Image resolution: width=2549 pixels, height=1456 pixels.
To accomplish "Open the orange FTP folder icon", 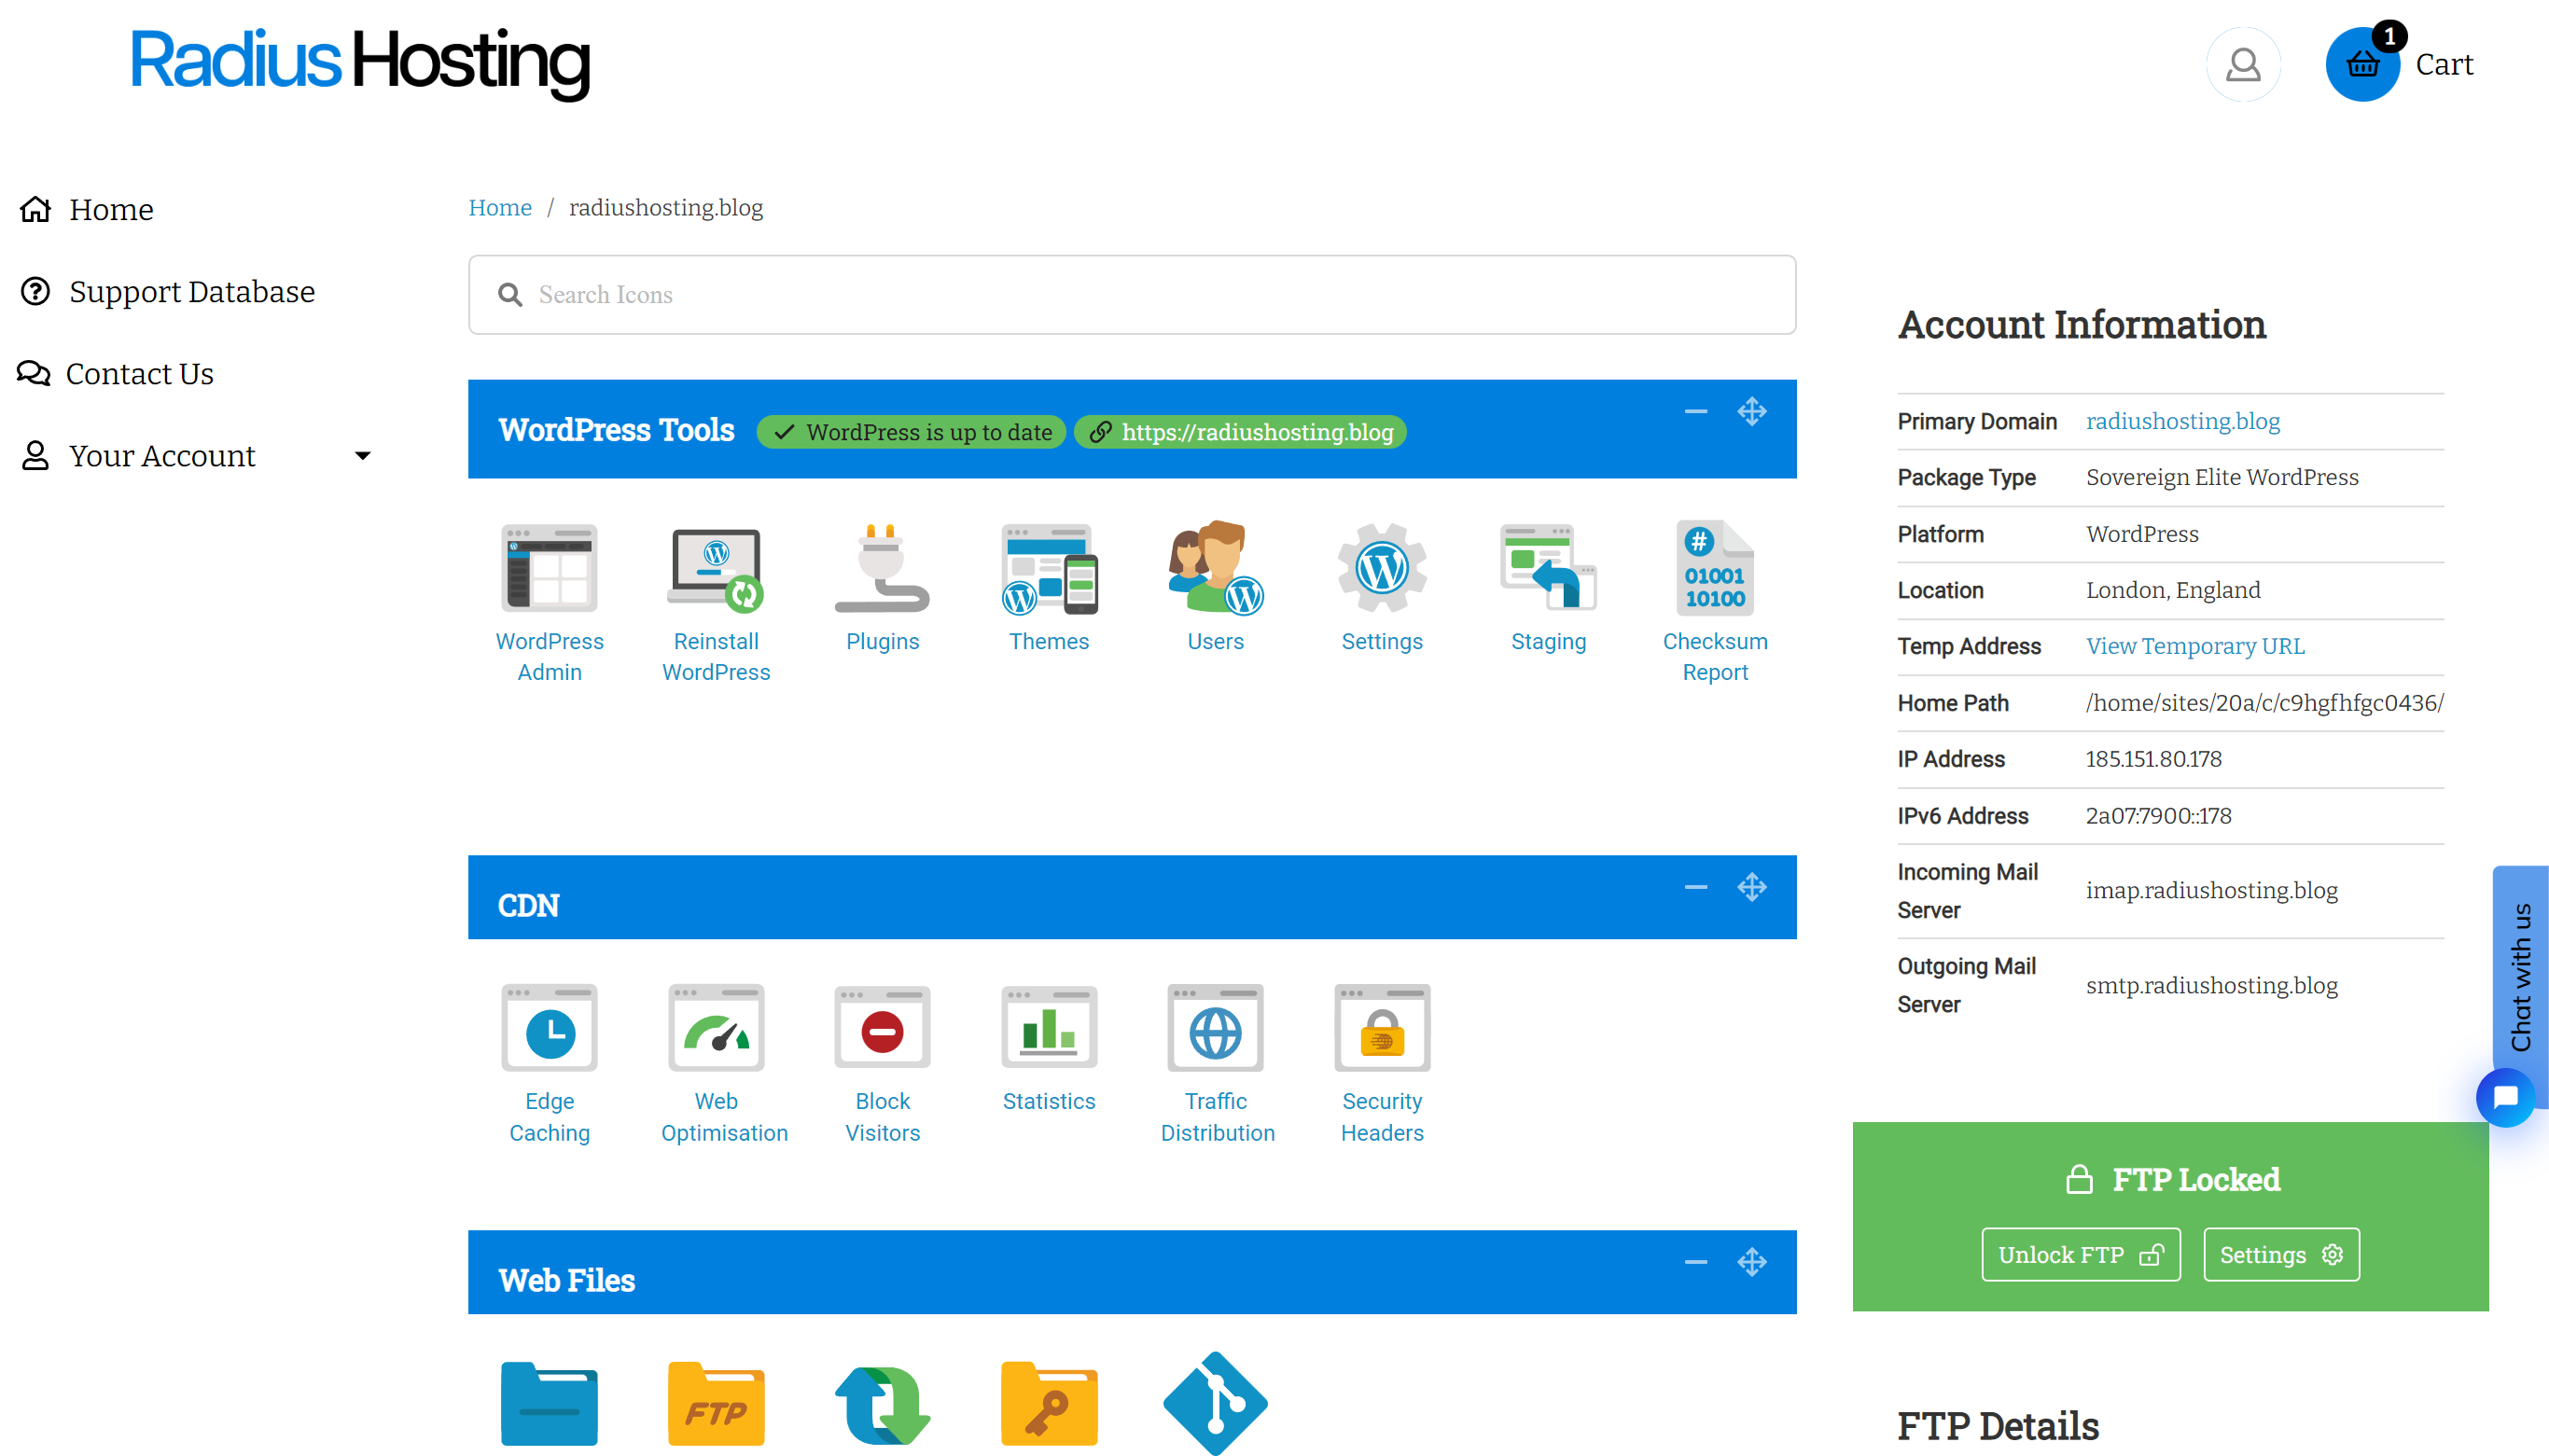I will (x=716, y=1403).
